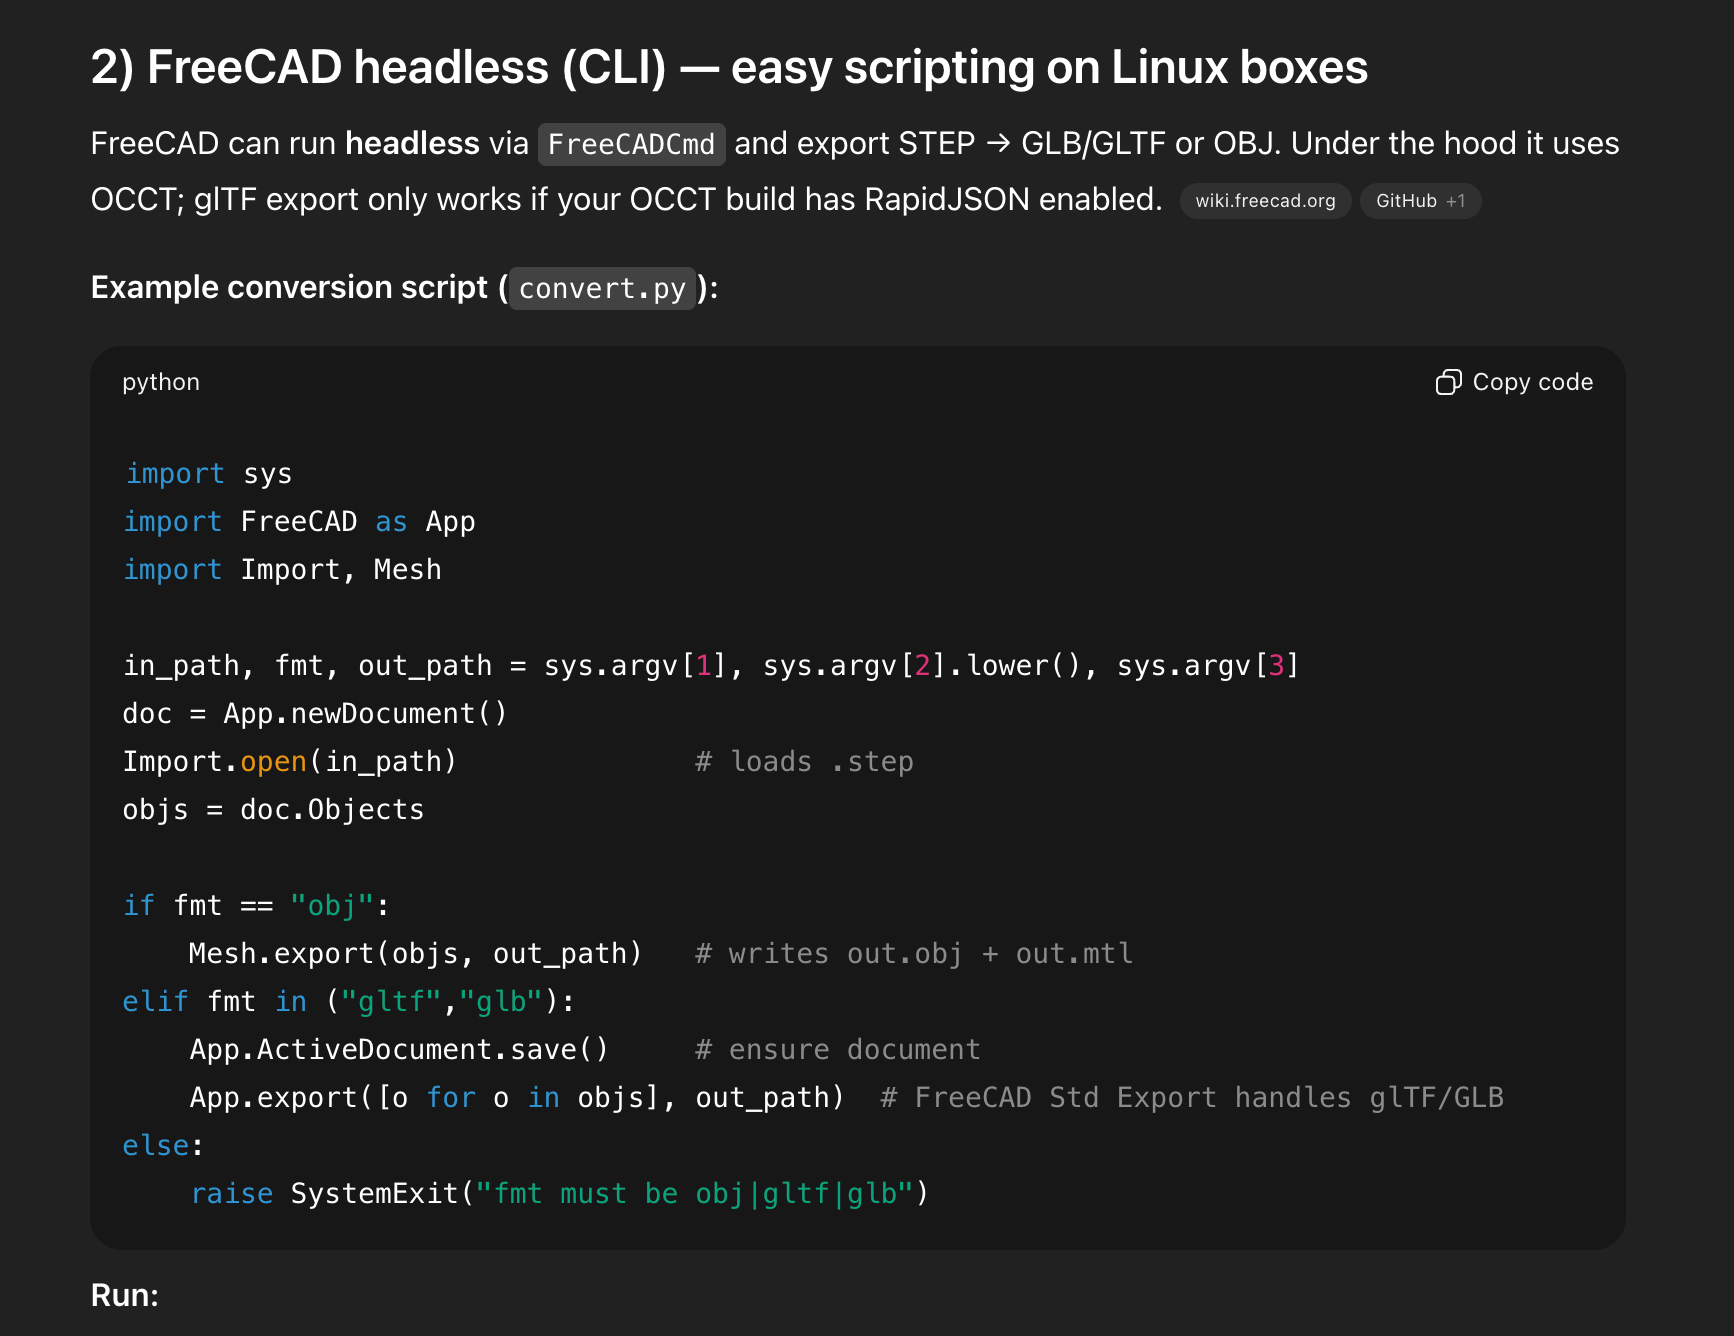Click the code line 'import Import, Mesh'
The height and width of the screenshot is (1336, 1734).
pos(282,569)
